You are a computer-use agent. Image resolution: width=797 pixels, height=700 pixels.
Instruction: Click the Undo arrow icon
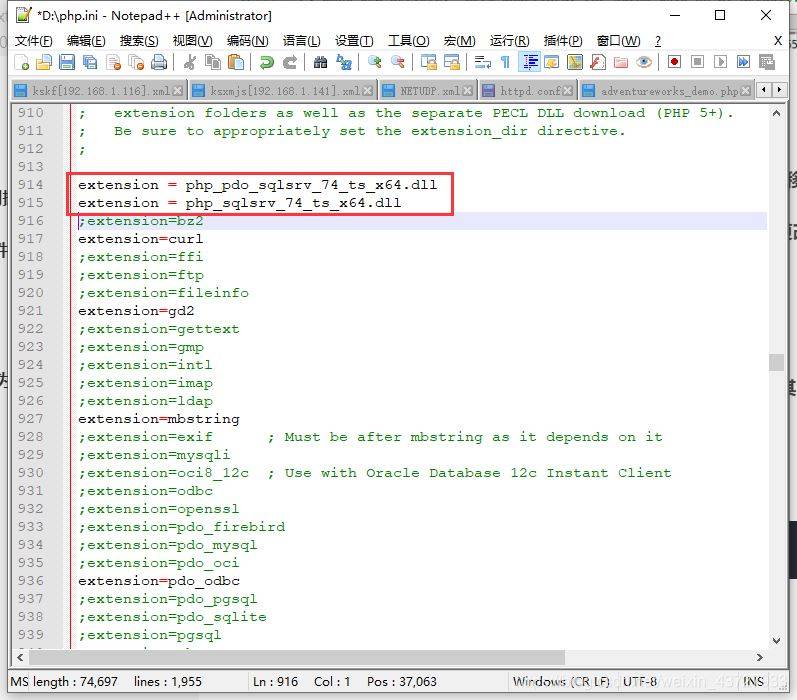point(266,63)
